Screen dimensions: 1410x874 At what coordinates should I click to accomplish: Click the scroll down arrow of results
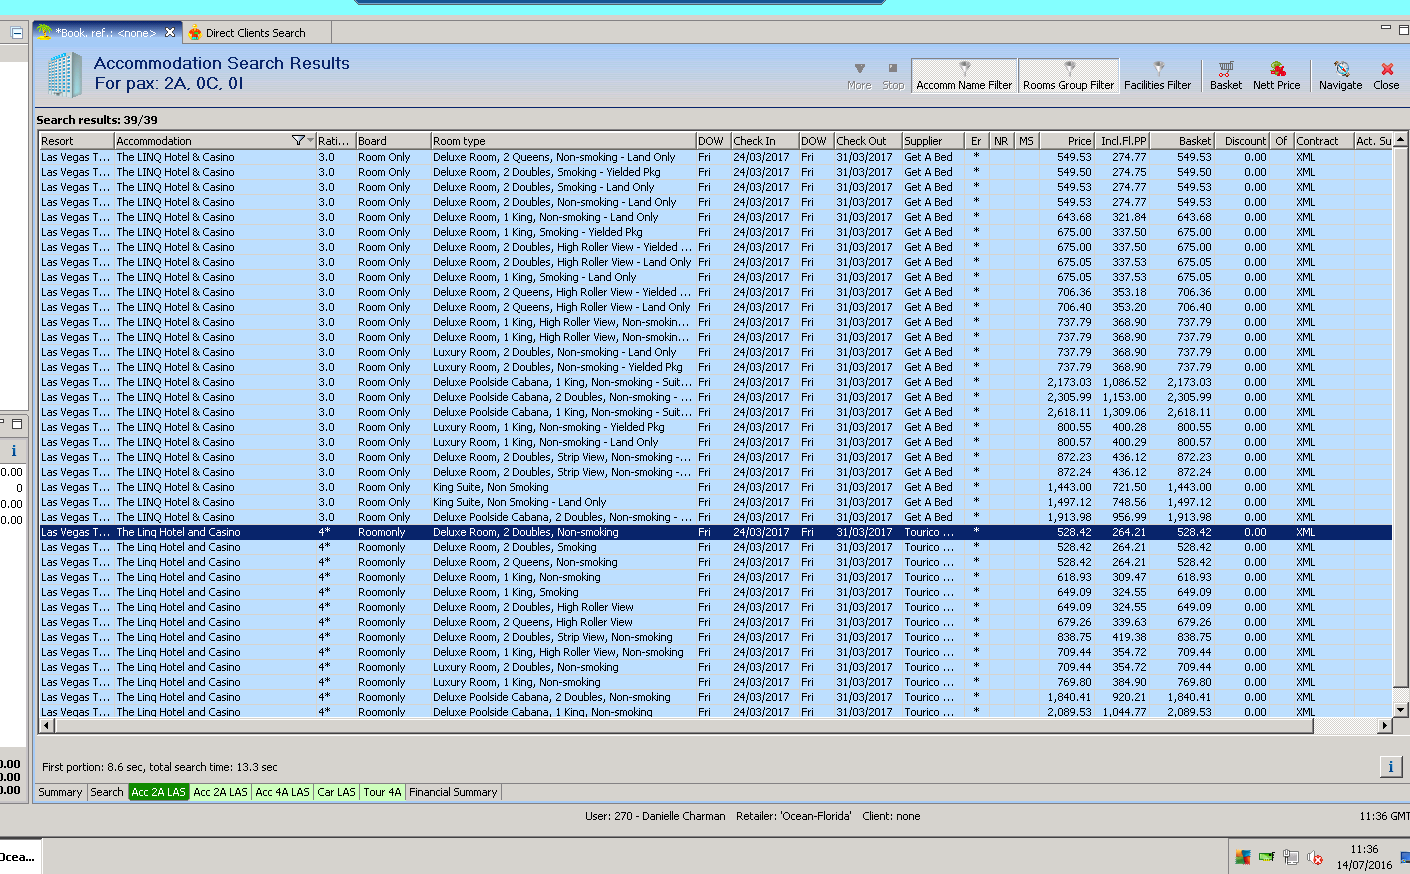1400,710
